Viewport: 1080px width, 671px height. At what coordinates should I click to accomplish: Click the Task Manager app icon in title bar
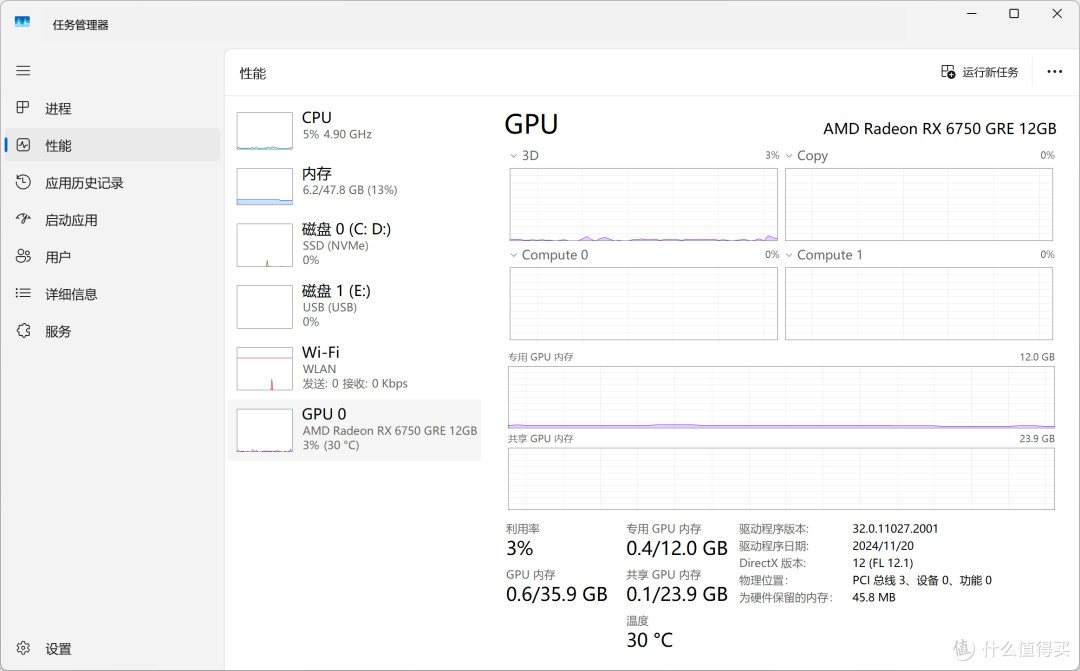click(22, 22)
